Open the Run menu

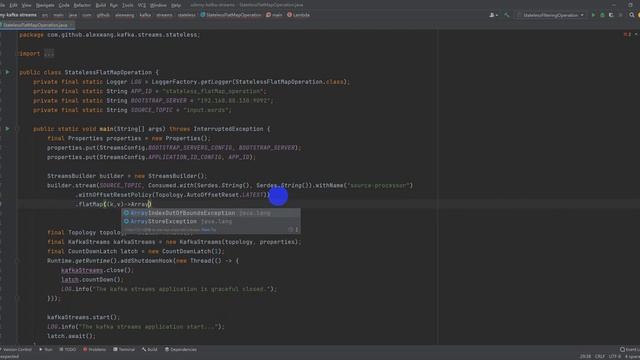(x=114, y=5)
